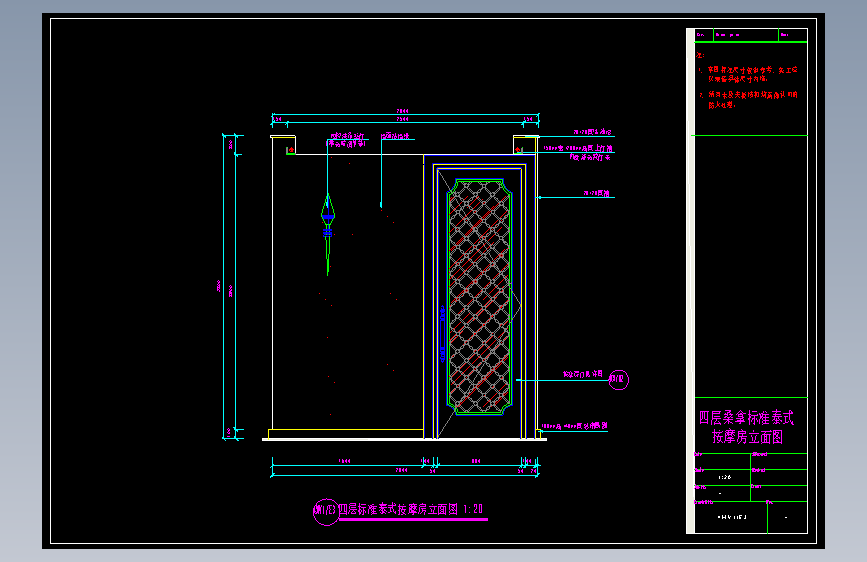The image size is (867, 562).
Task: Click the circled drawing number by bottom title
Action: (326, 511)
